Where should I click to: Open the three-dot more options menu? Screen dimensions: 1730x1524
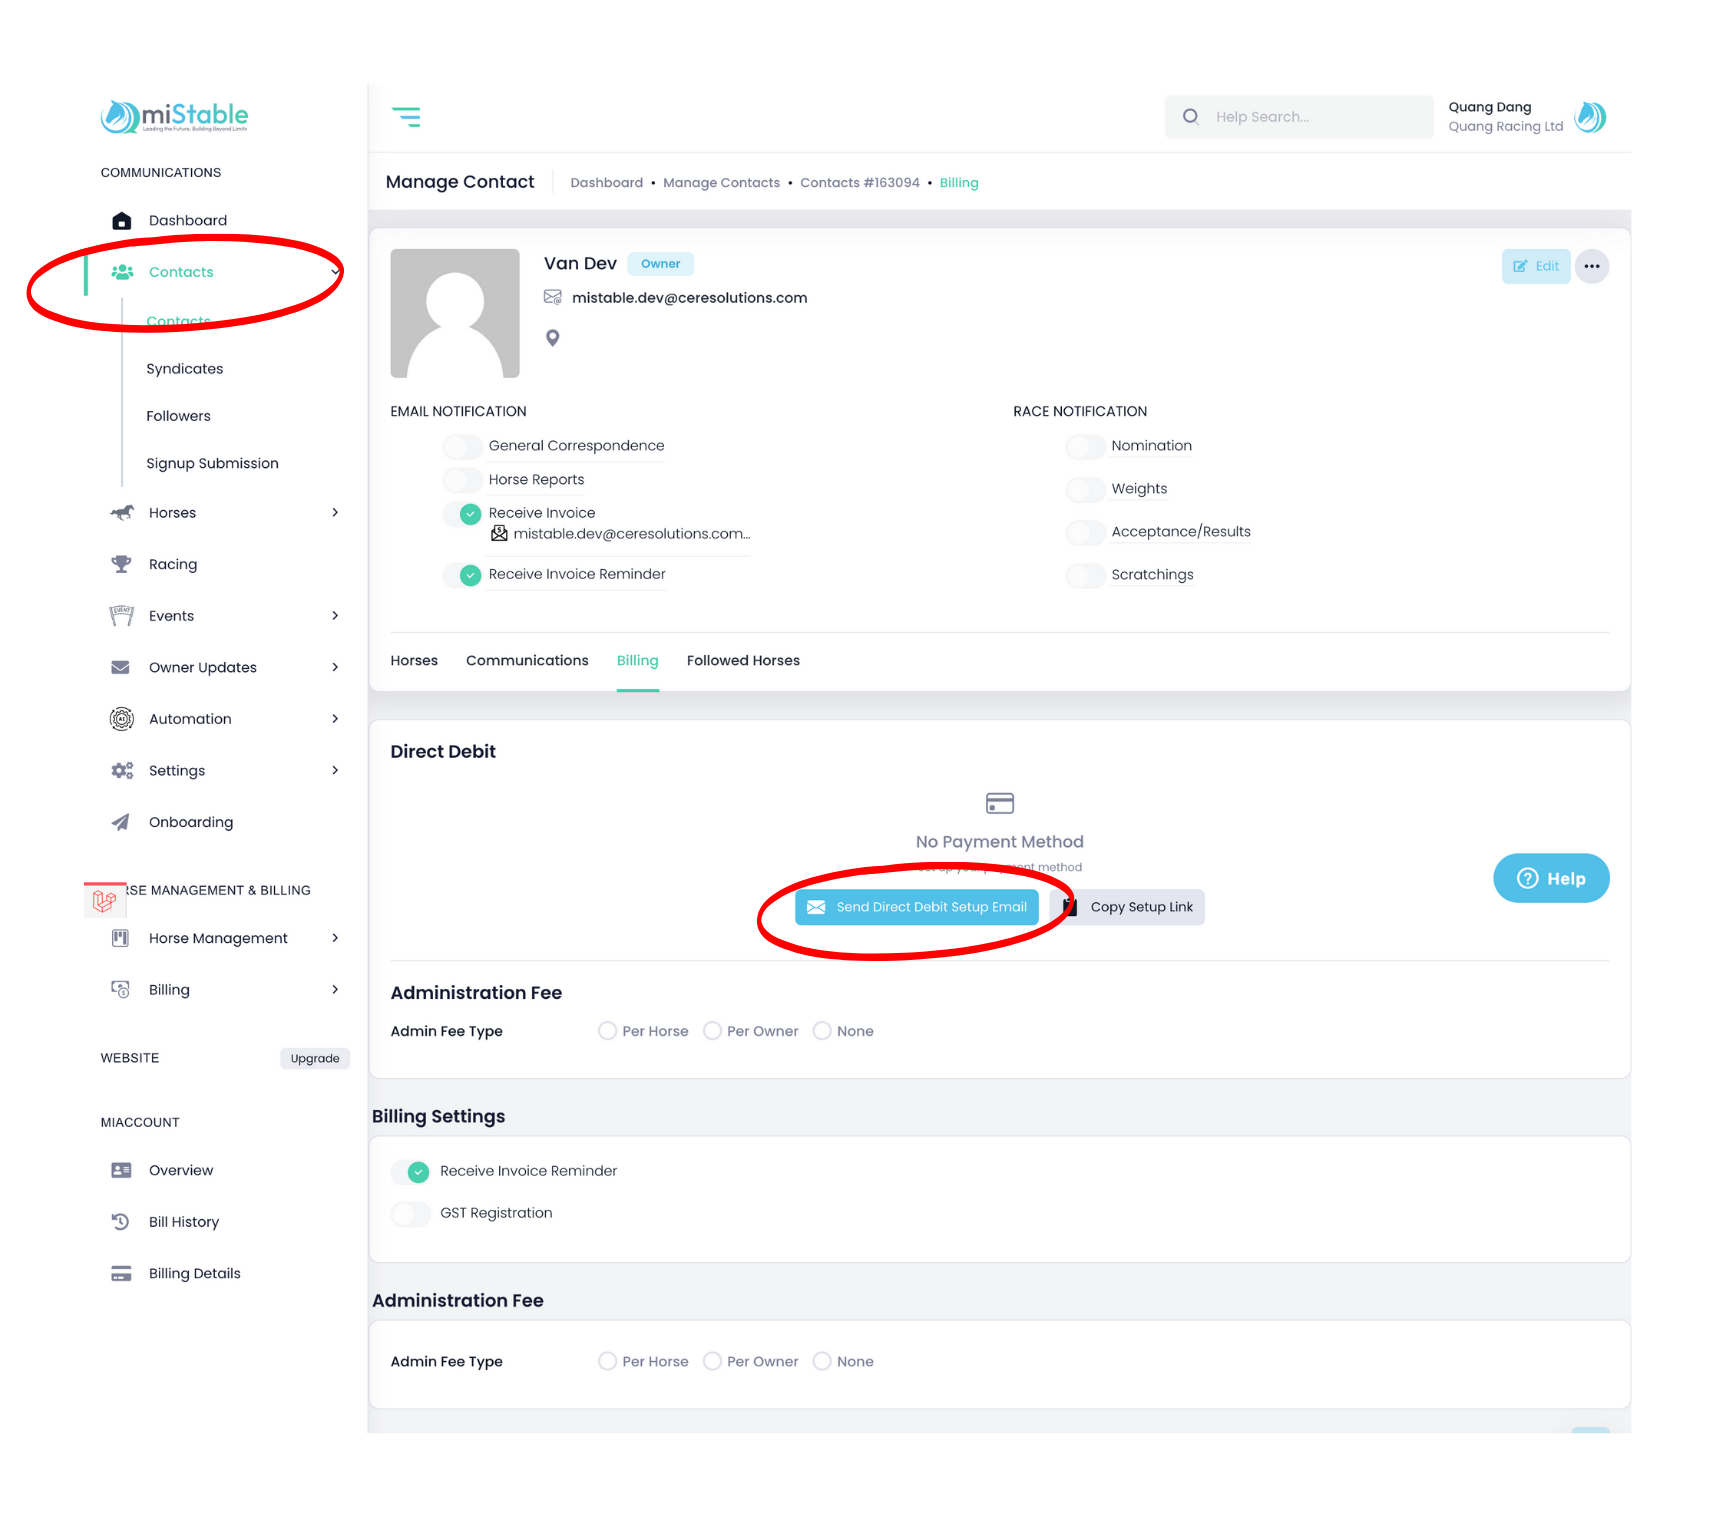[1591, 266]
